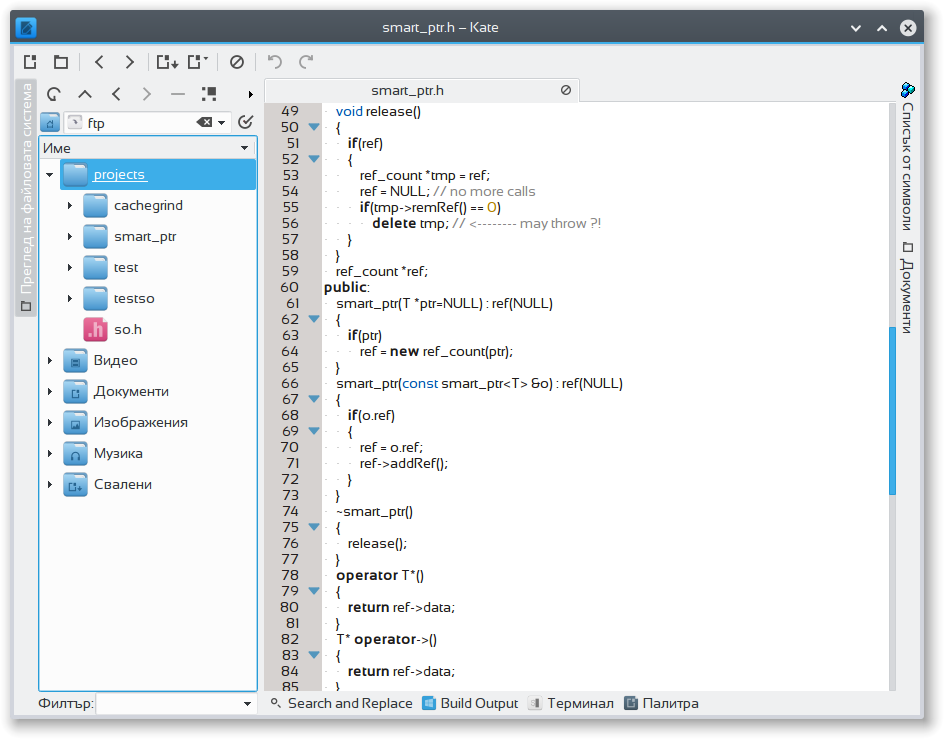Expand the smart_ptr folder

coord(70,237)
